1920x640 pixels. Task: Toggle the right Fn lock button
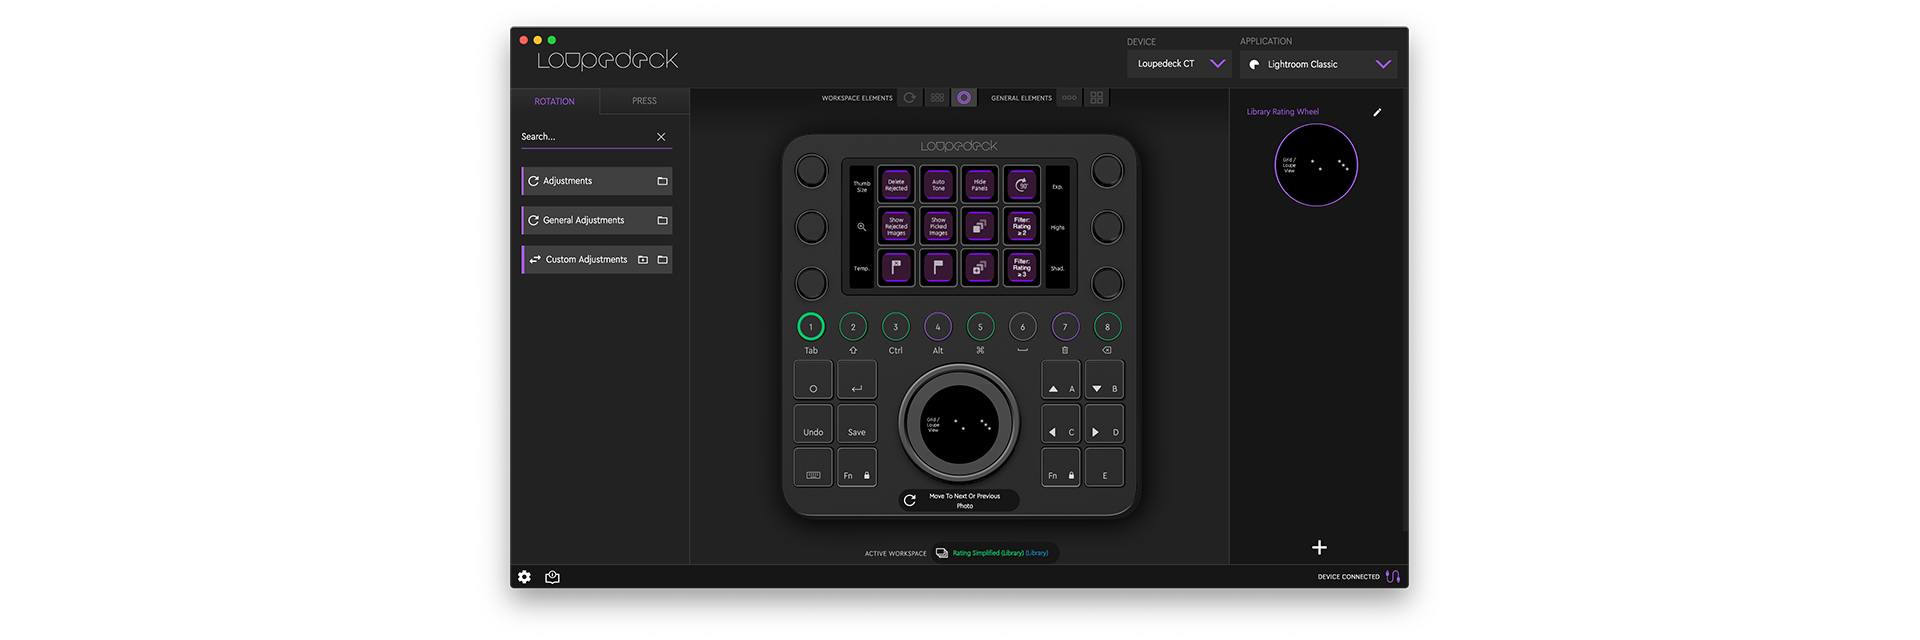tap(1061, 467)
